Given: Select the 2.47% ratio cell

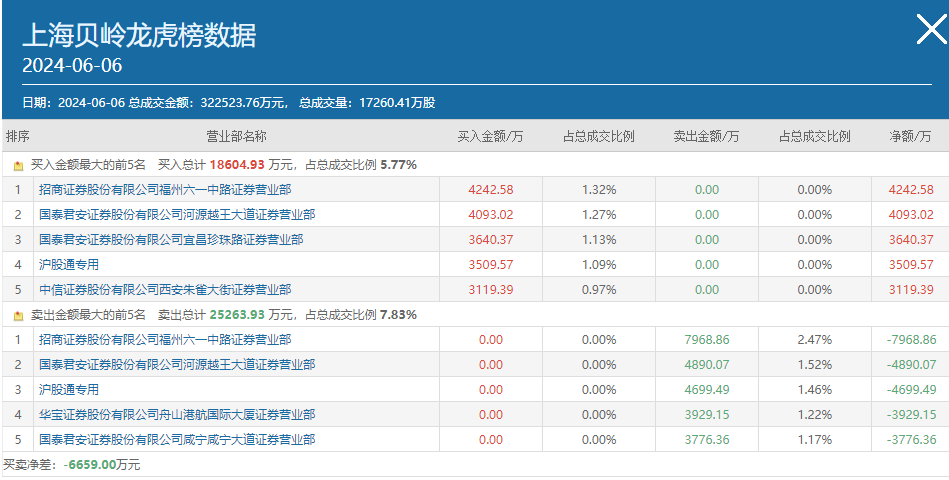Looking at the screenshot, I should tap(815, 340).
